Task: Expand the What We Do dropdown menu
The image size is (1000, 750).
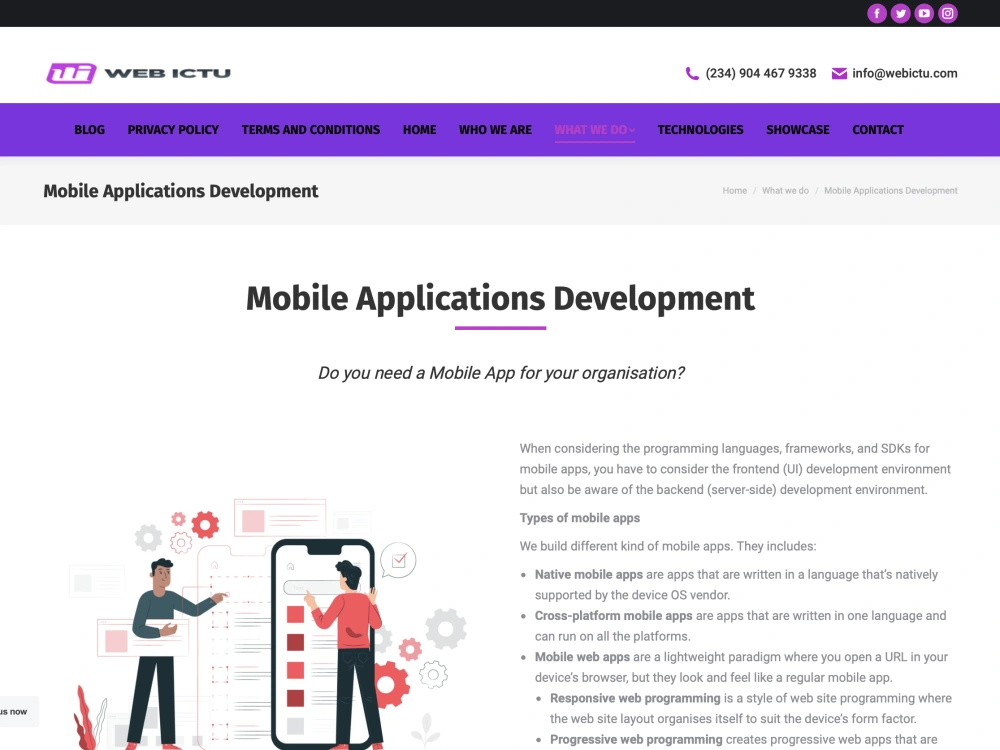Action: (x=594, y=129)
